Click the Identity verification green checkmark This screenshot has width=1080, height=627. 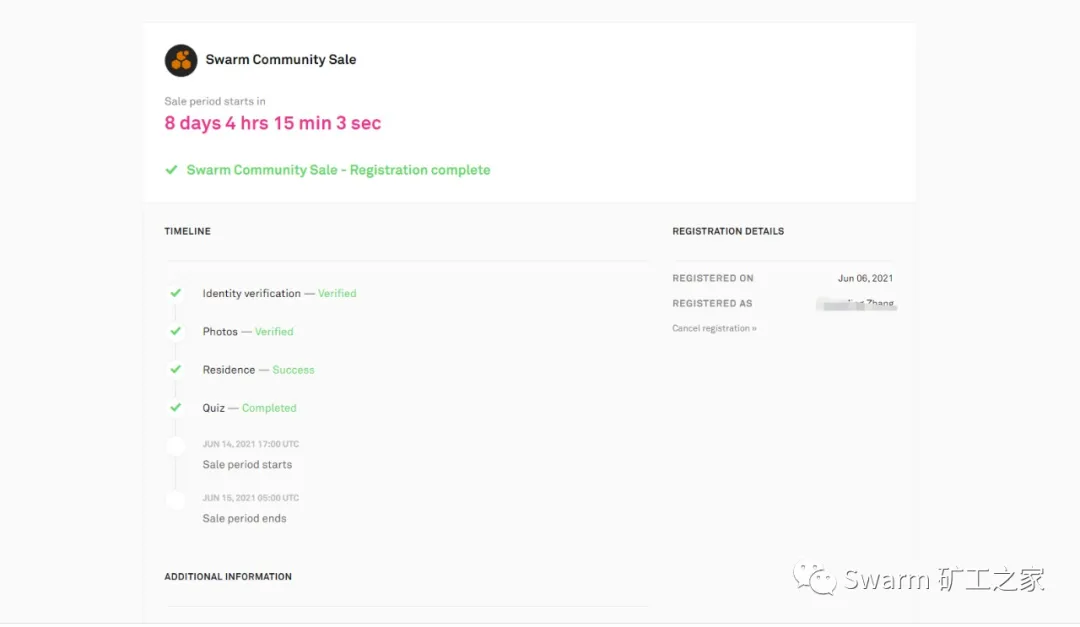click(x=176, y=293)
